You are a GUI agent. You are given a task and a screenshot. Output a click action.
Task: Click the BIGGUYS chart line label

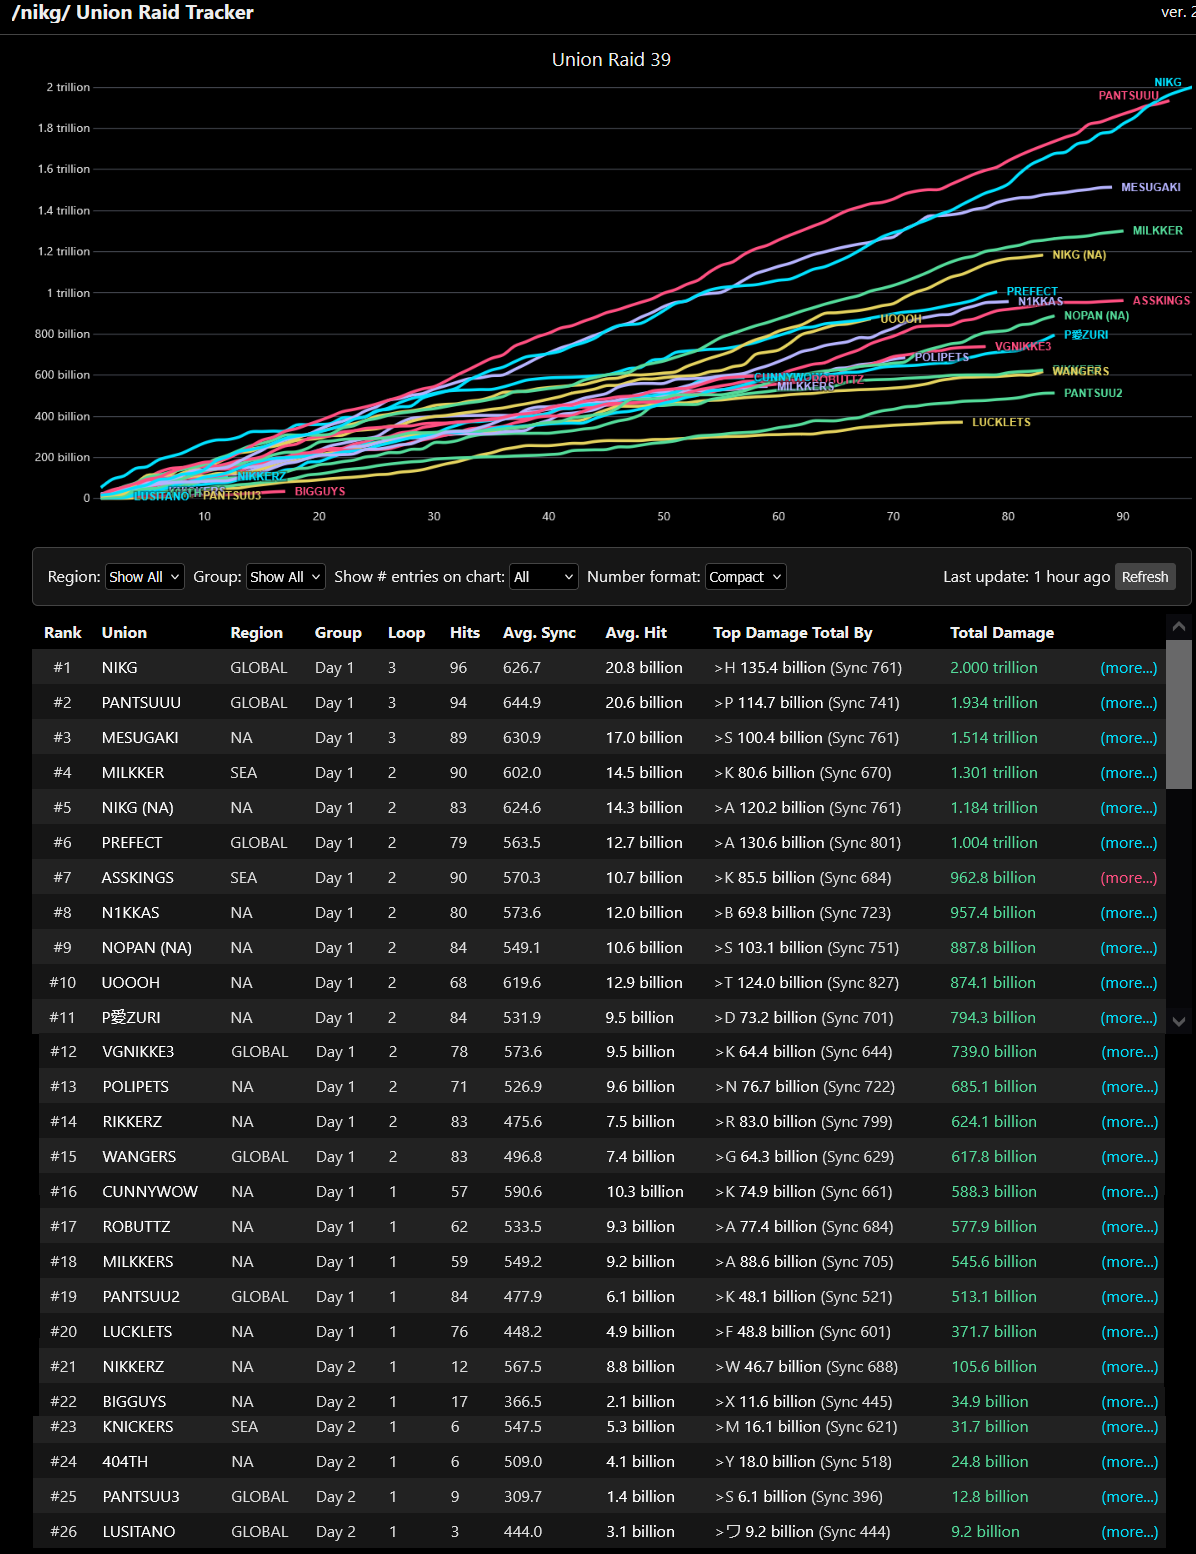[x=320, y=491]
